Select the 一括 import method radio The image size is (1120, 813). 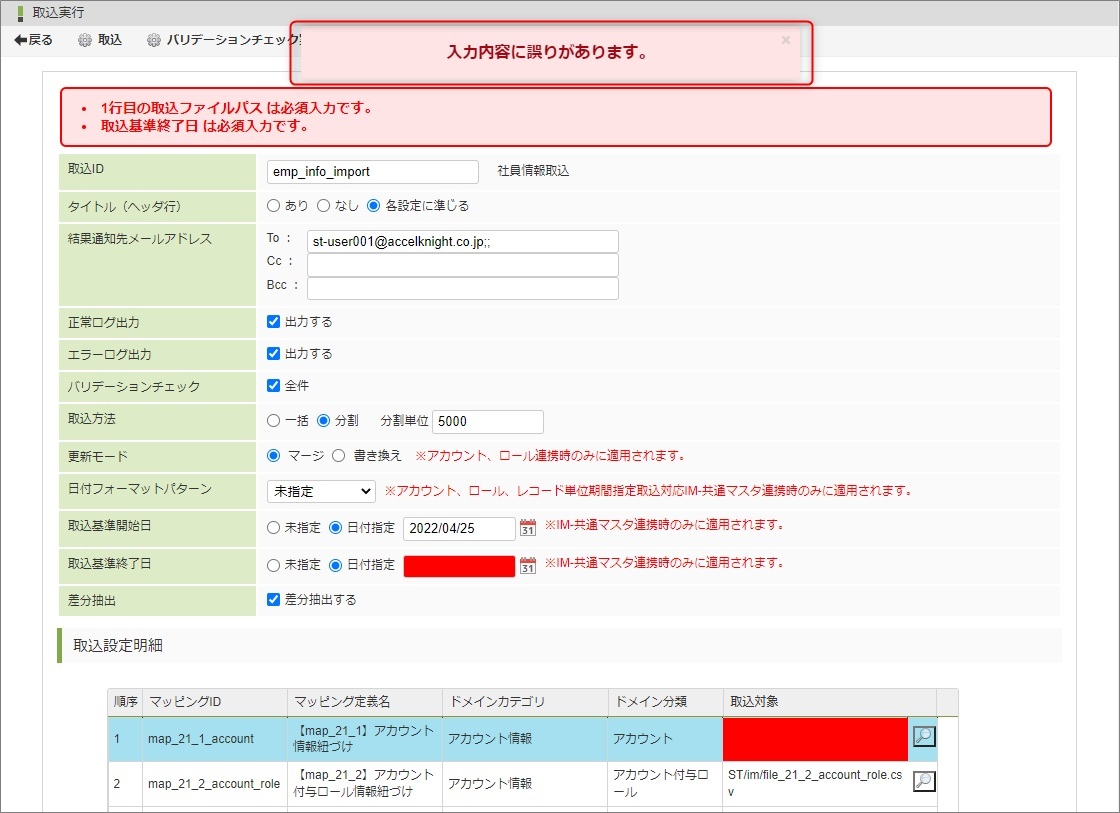point(274,421)
